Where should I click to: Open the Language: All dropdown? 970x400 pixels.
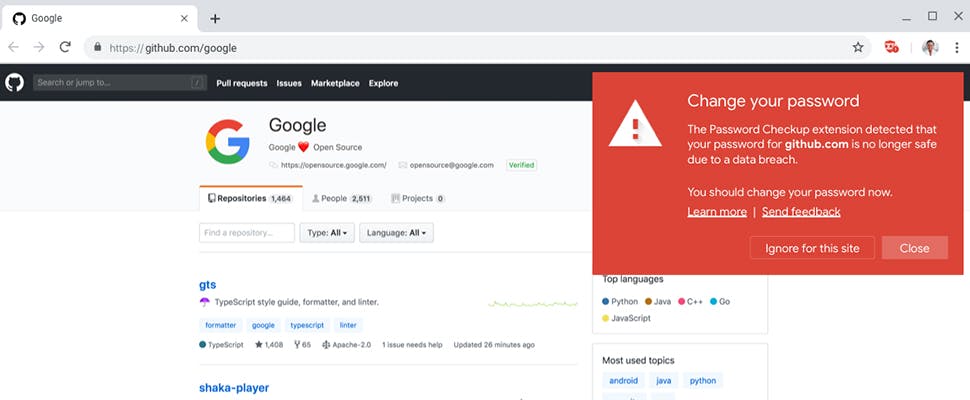point(397,233)
